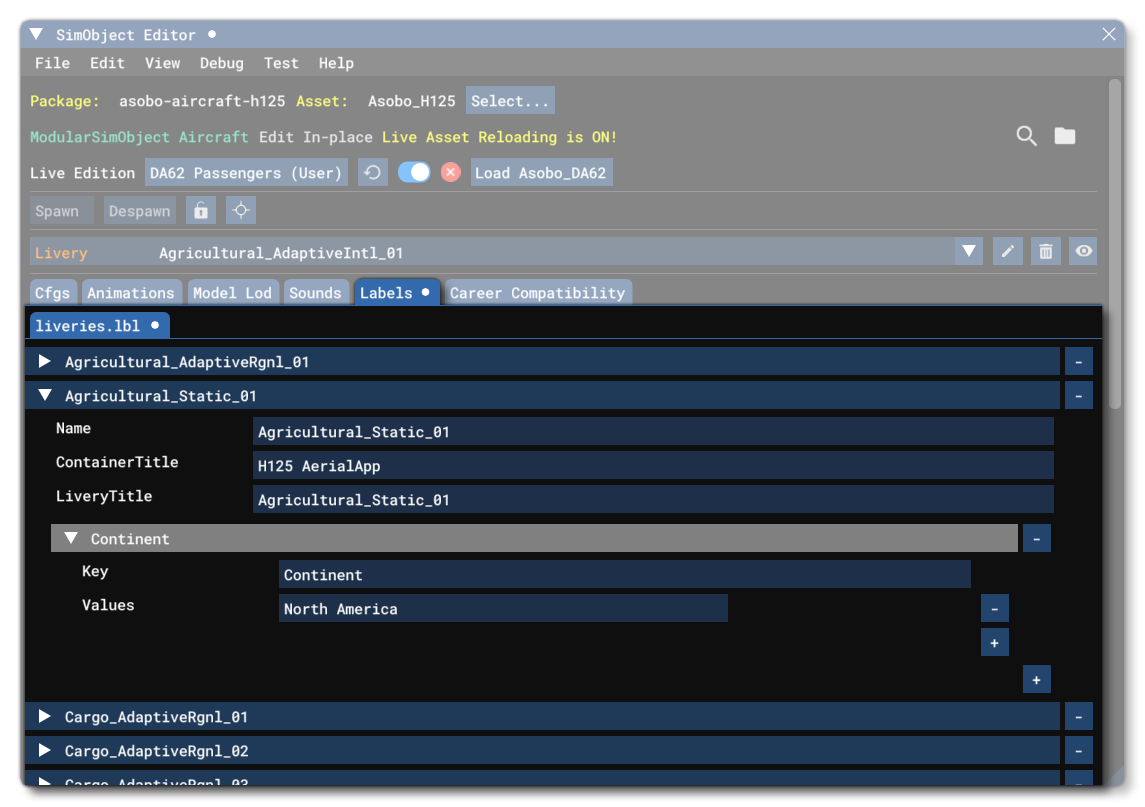Click the Live Edition refresh icon

pos(372,173)
